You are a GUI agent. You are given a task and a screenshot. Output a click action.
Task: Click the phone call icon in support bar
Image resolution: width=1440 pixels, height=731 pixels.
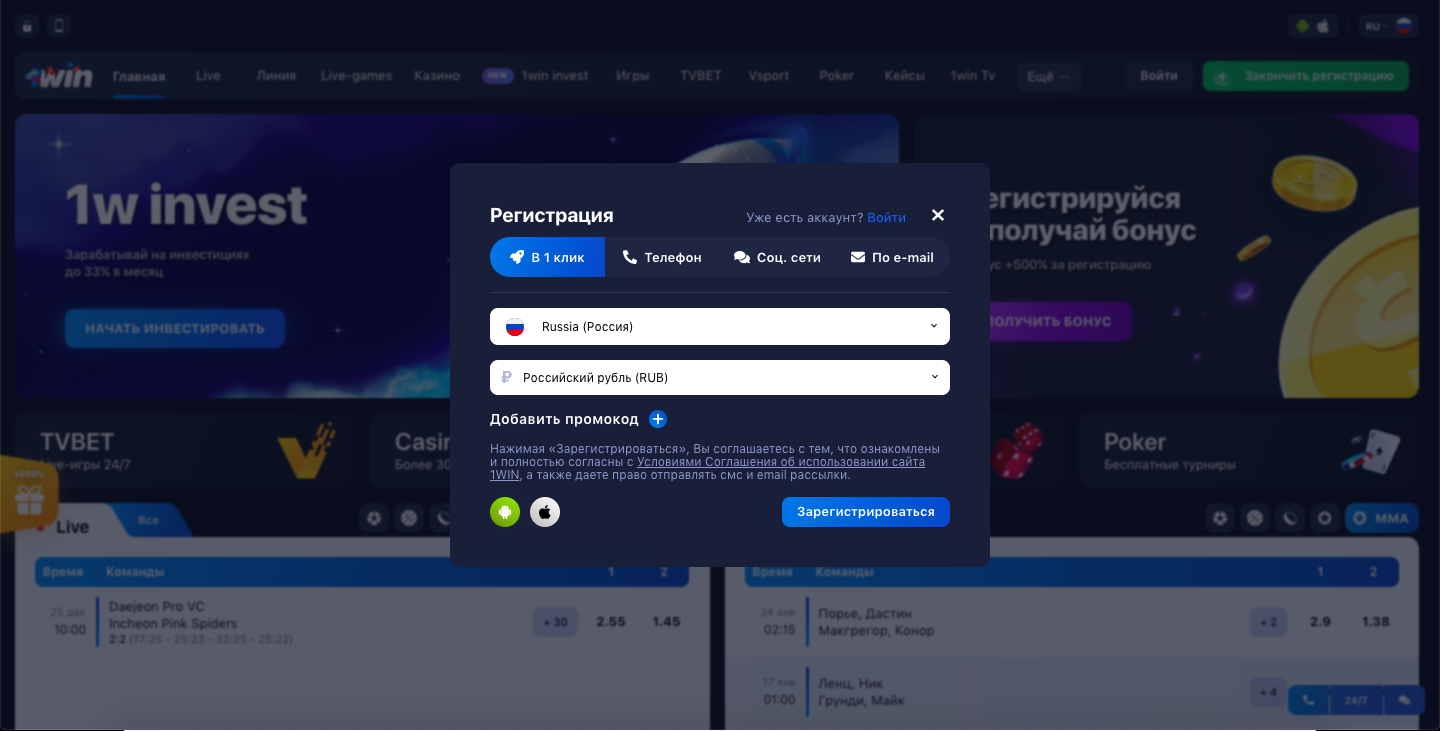tap(1309, 700)
